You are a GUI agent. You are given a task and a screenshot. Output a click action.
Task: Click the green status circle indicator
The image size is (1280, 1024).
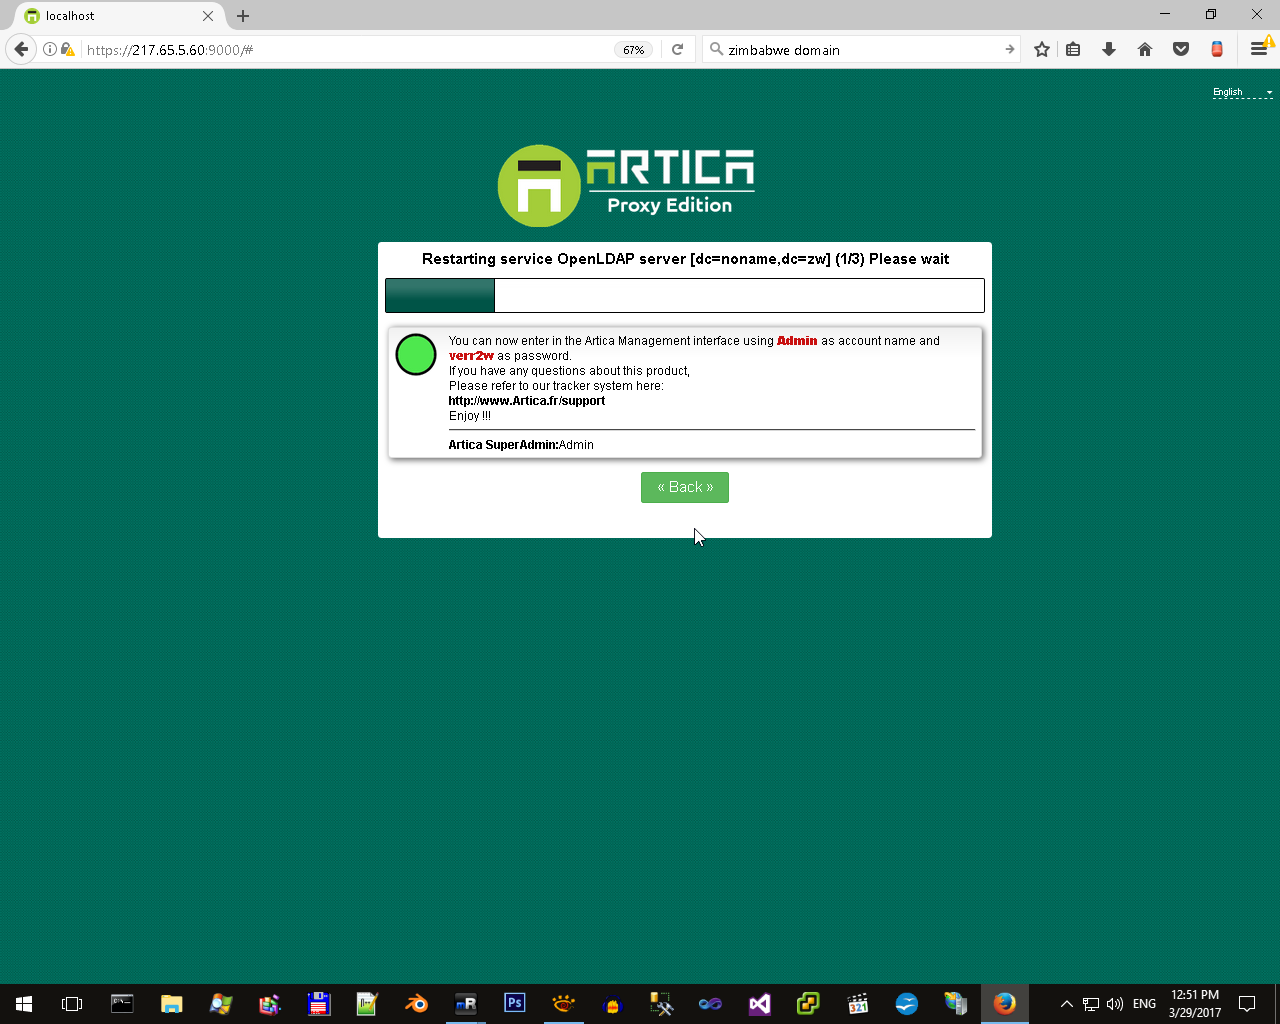pyautogui.click(x=416, y=354)
